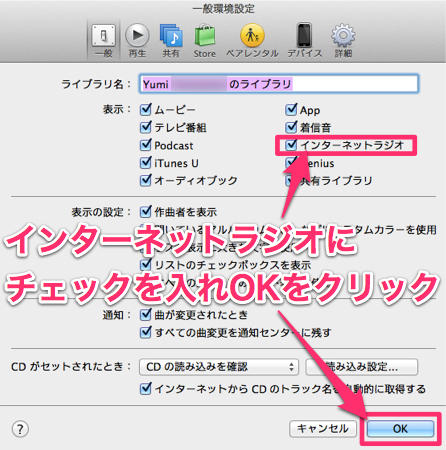
Task: Toggle すべての曲変更を通知センターに残す checkbox
Action: [146, 332]
